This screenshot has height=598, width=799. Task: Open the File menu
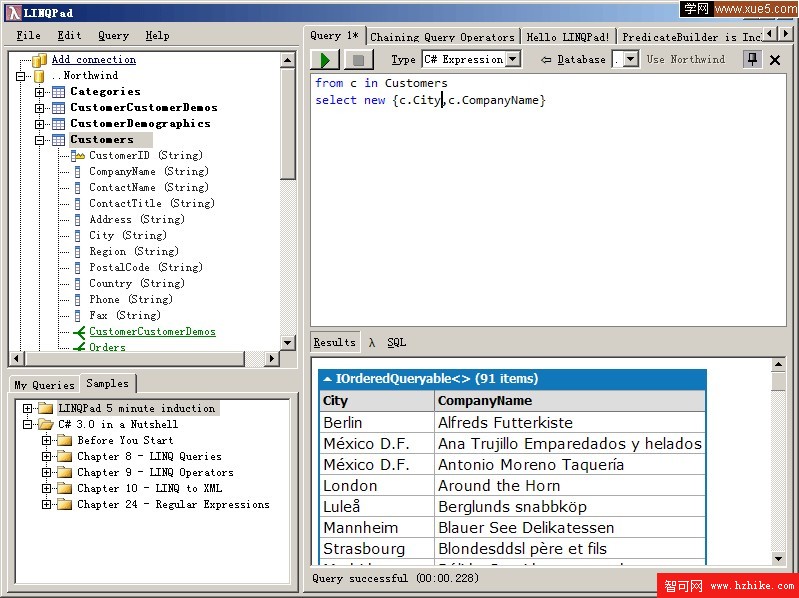click(29, 36)
